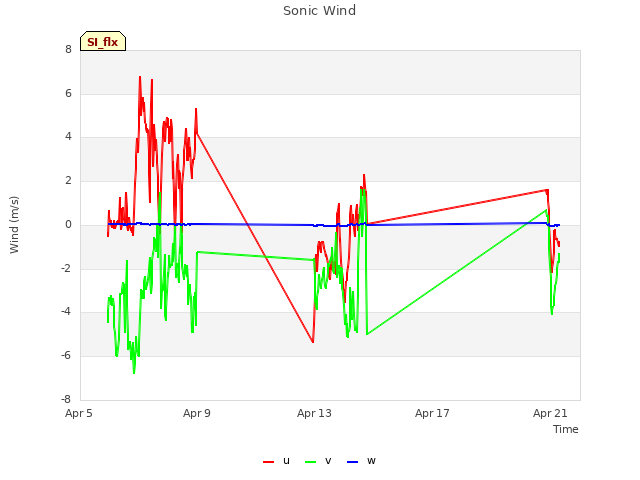Click the Wind (m/s) axis title
The image size is (640, 480).
(x=14, y=225)
